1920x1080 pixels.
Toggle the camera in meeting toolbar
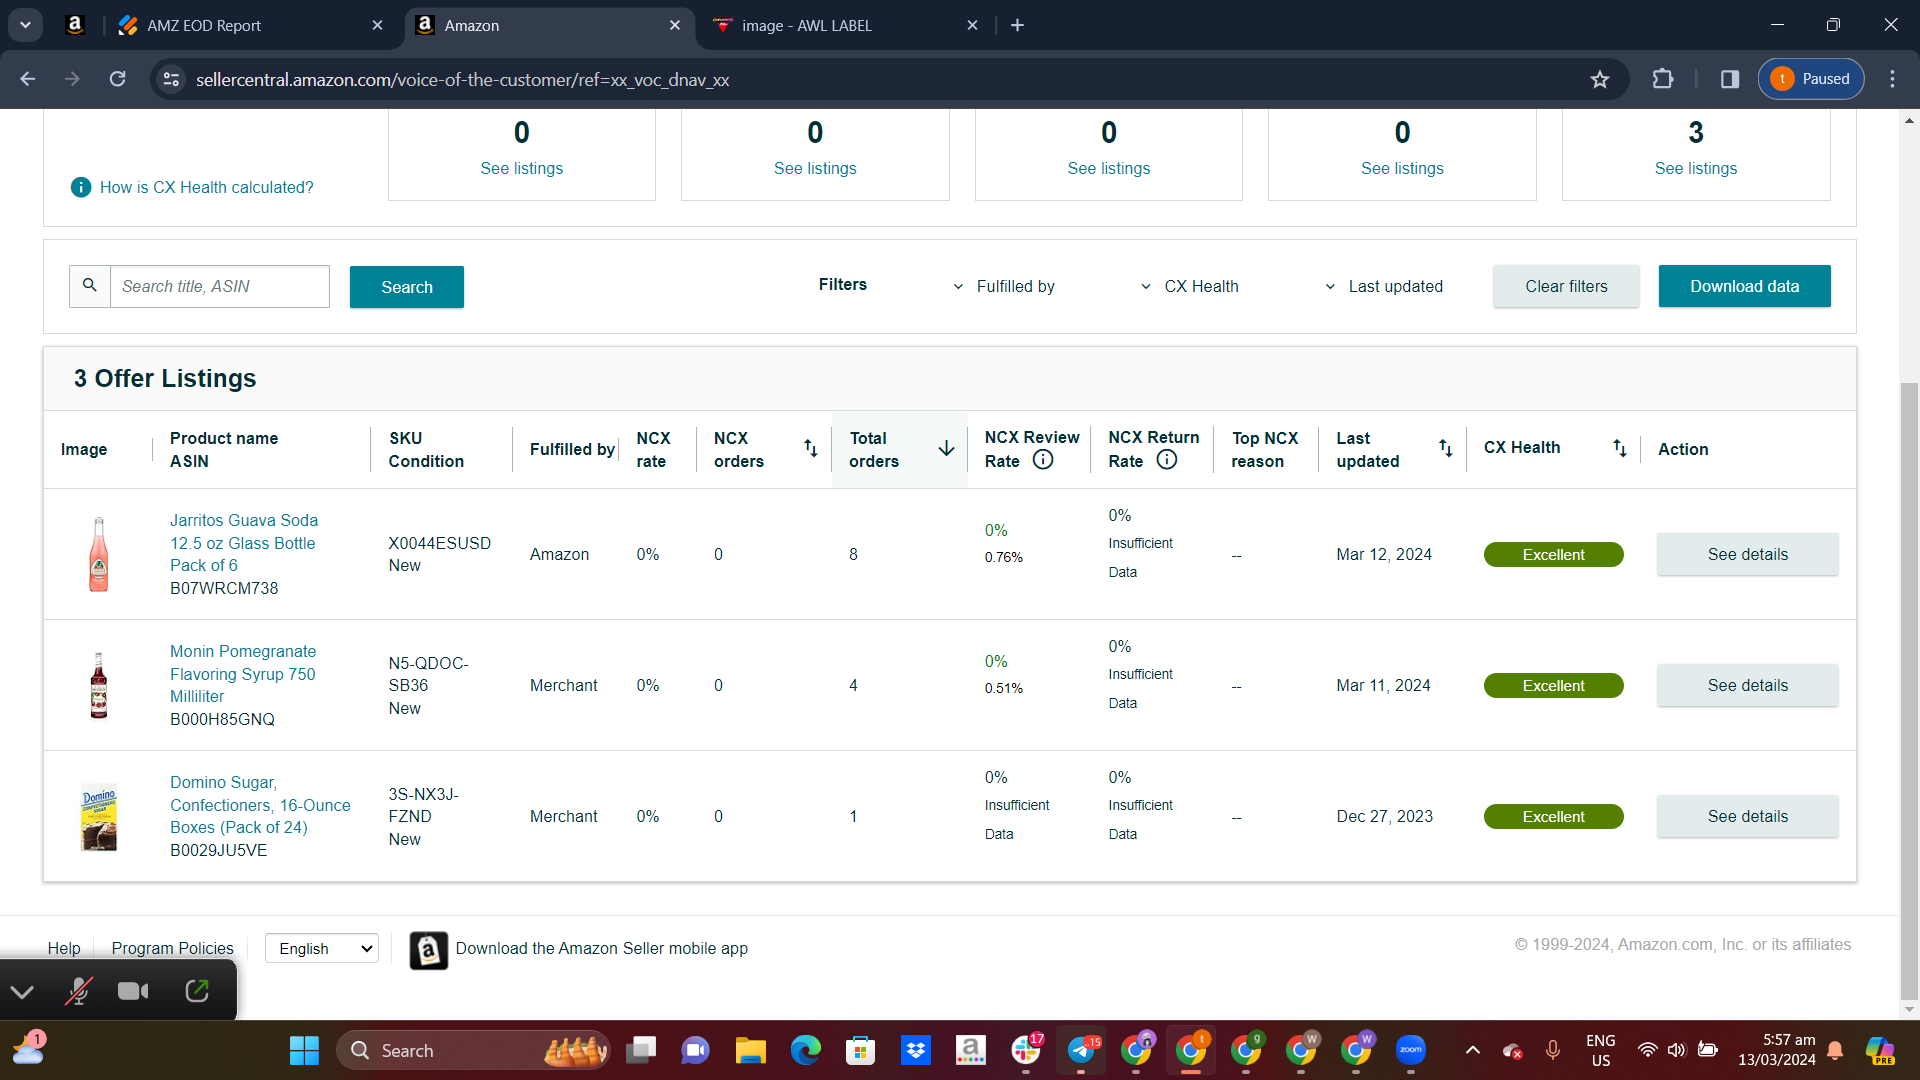click(x=133, y=991)
